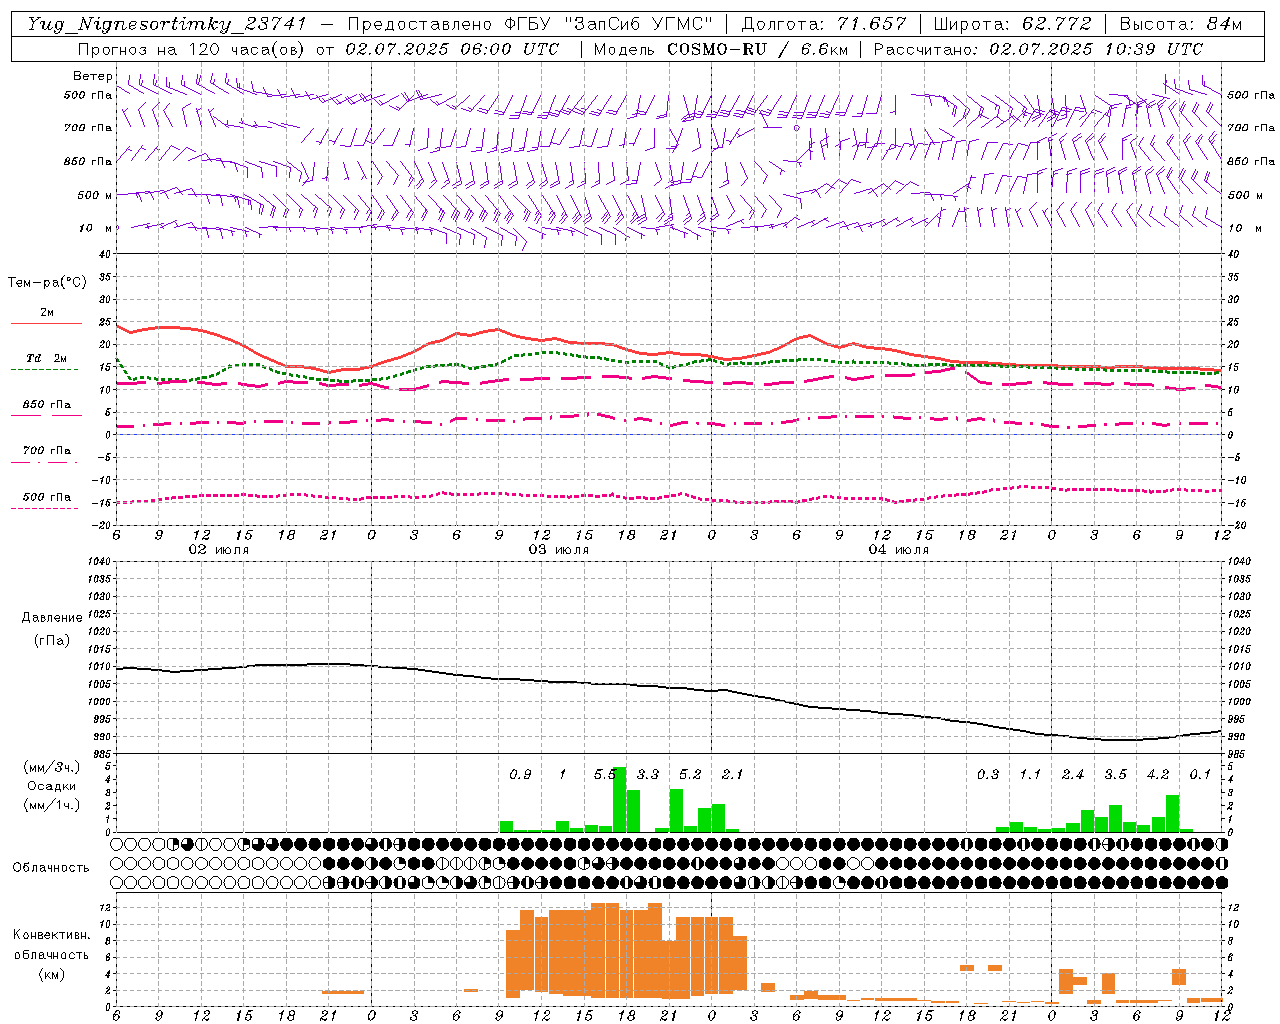The image size is (1280, 1024).
Task: Click the forecast start time 06:00 UTC
Action: [x=508, y=49]
